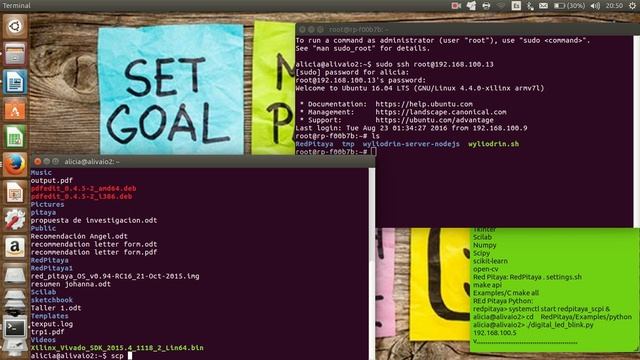The width and height of the screenshot is (640, 360).
Task: Click 'recommendation letter form.pdf' file name
Action: click(94, 252)
